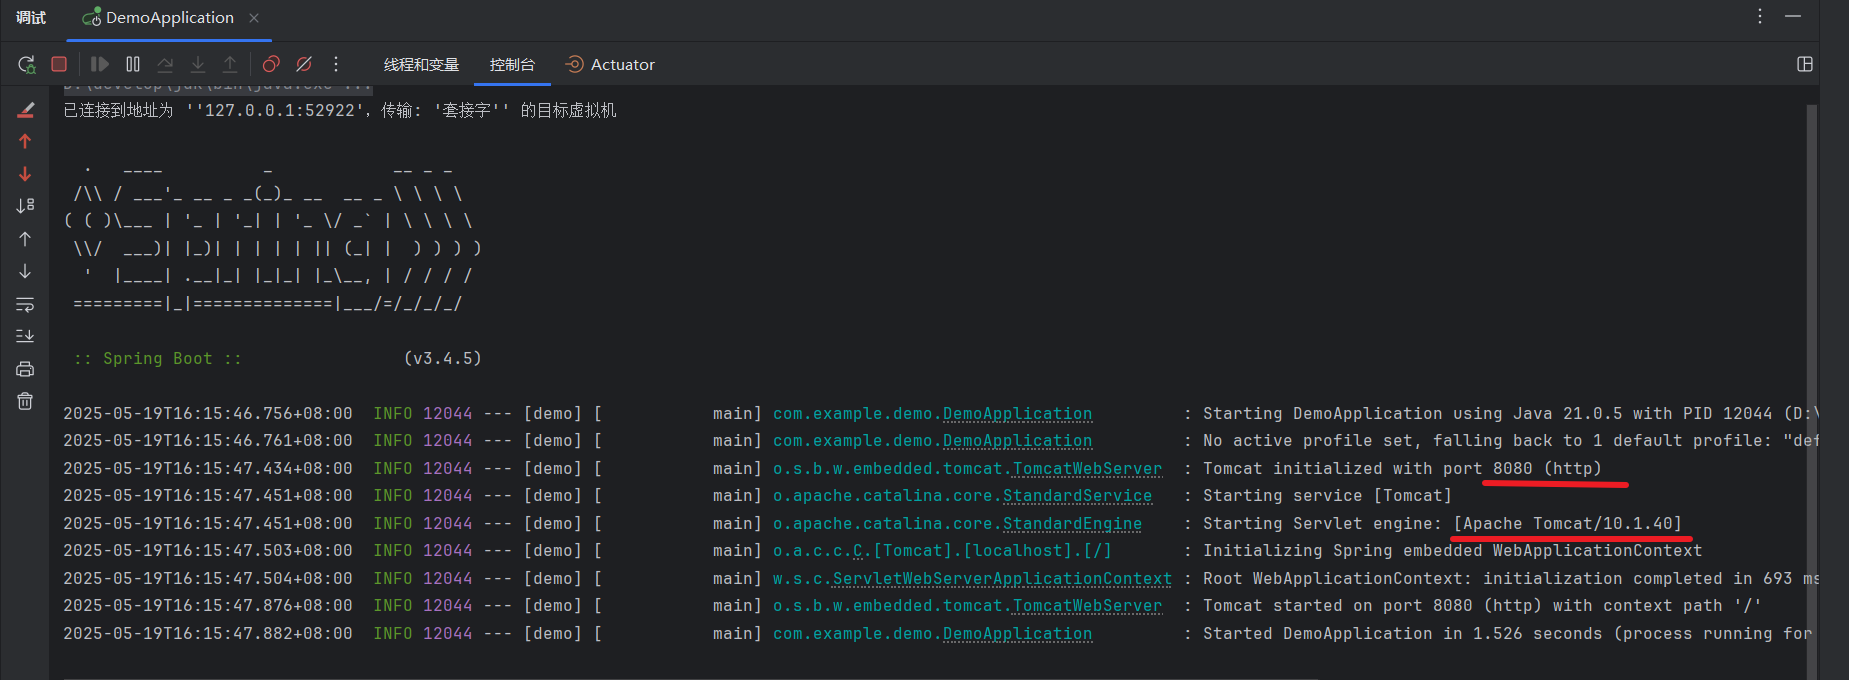The width and height of the screenshot is (1849, 680).
Task: Click the Step Into icon
Action: pyautogui.click(x=198, y=64)
